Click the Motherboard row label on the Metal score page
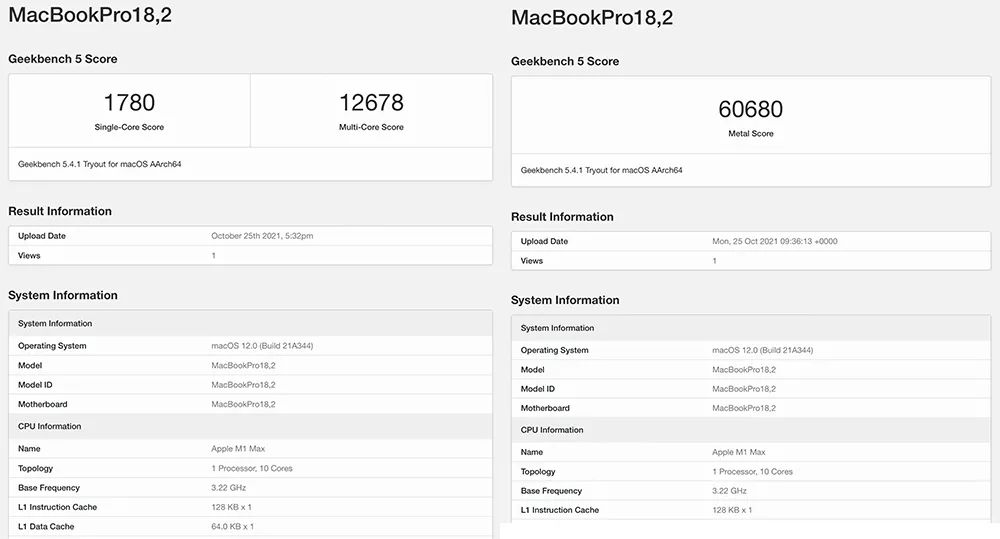This screenshot has width=1000, height=539. (x=545, y=408)
